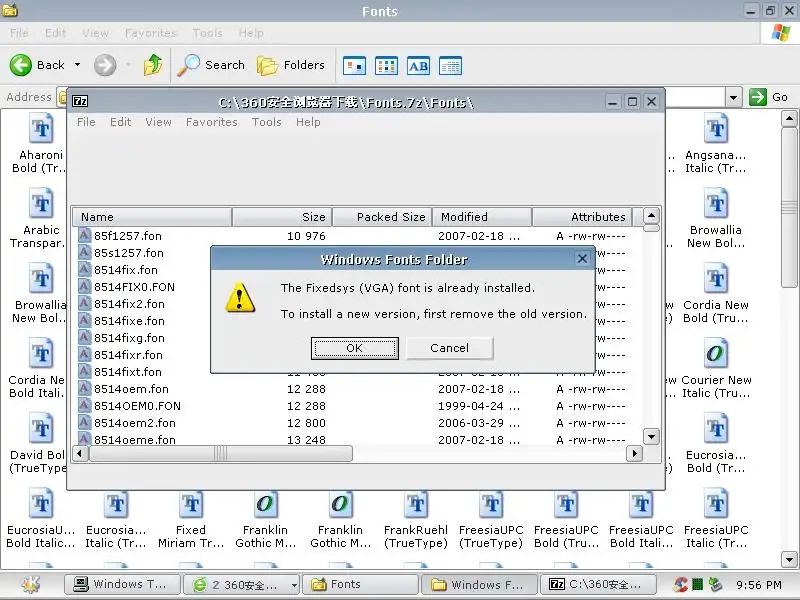Screen dimensions: 800x600
Task: Open Search in Fonts window
Action: (211, 65)
